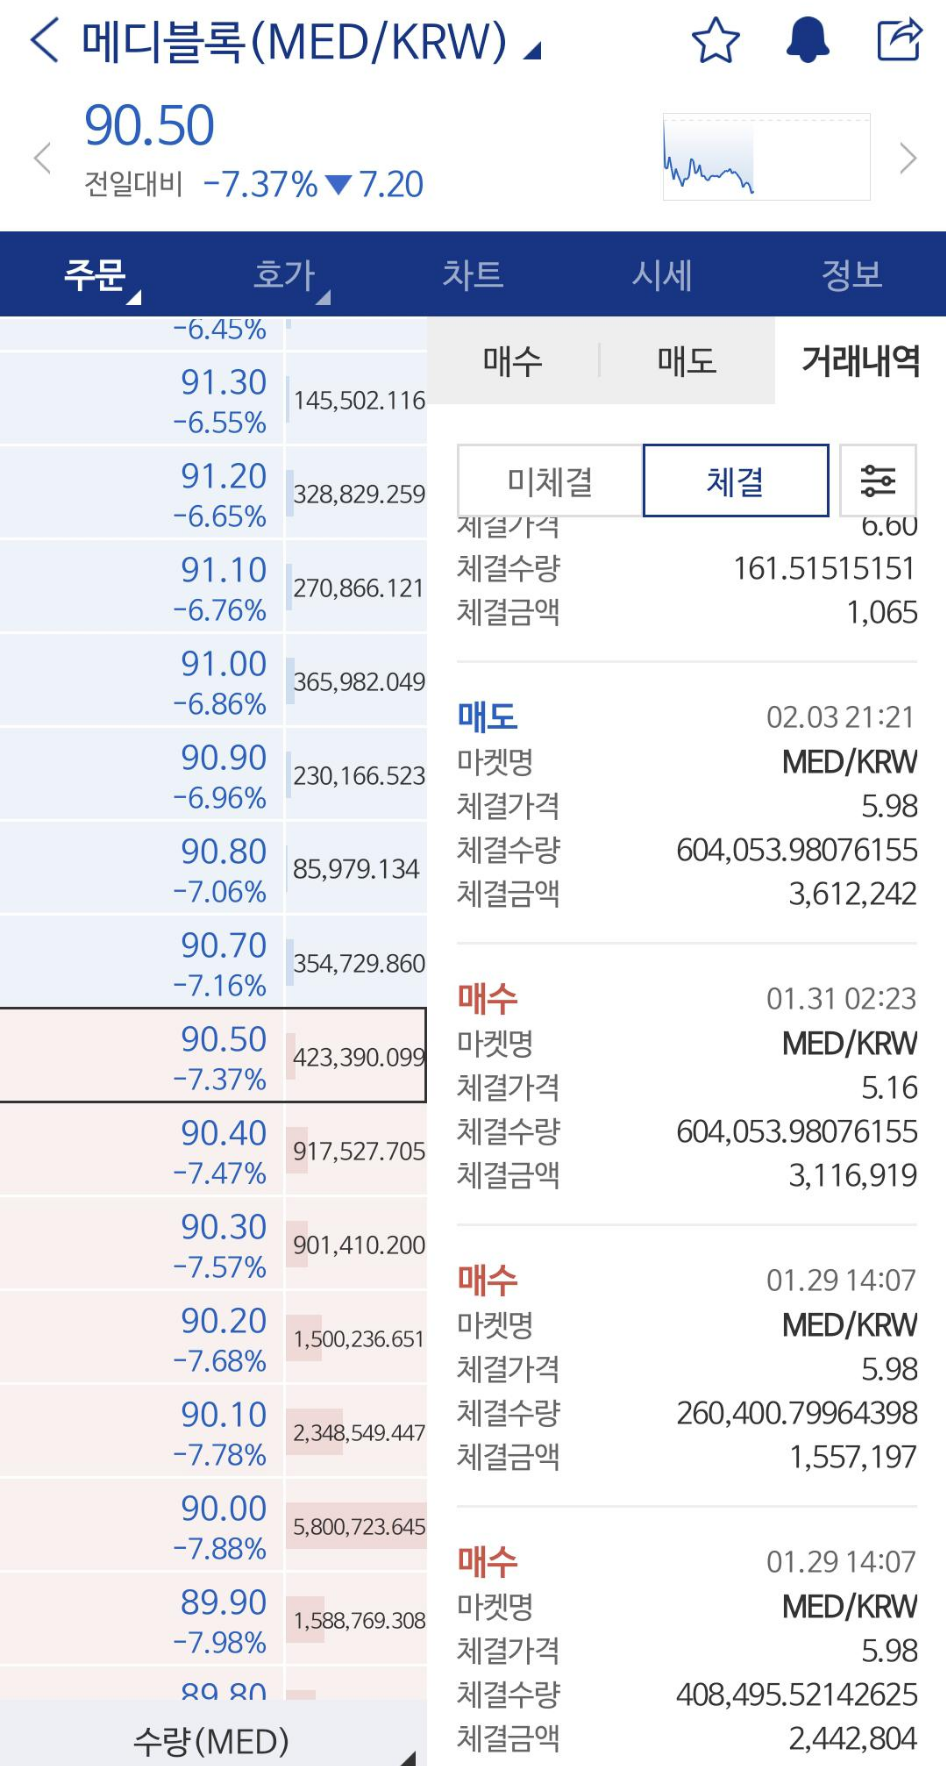
Task: Tap the 3,116,919 trade amount
Action: [x=853, y=1175]
